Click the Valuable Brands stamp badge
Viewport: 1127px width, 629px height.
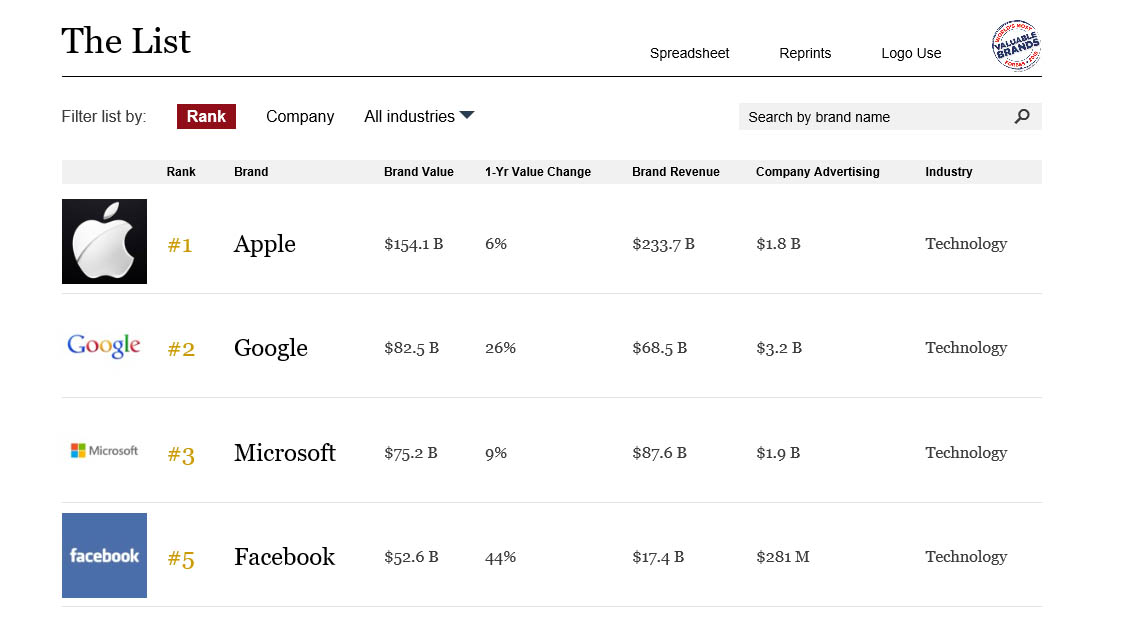coord(1016,45)
